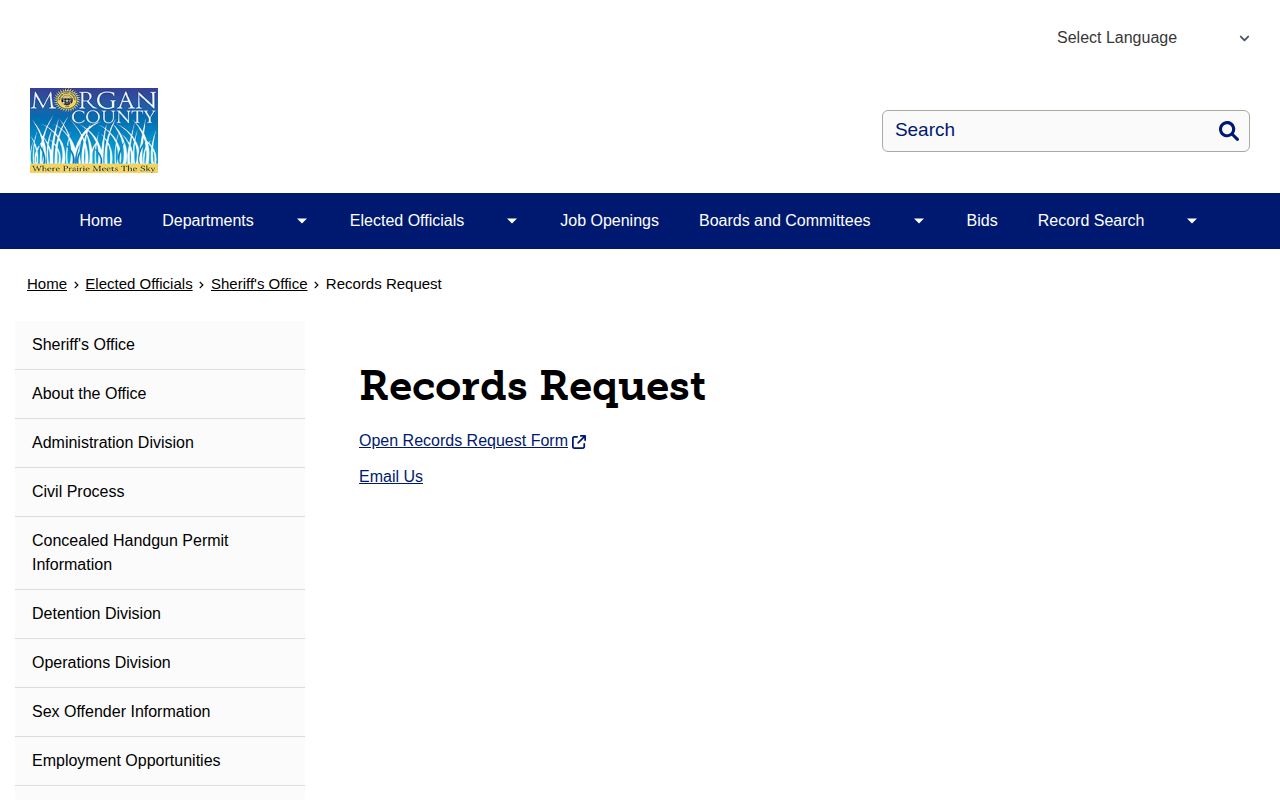Click the Elected Officials breadcrumb link
The width and height of the screenshot is (1280, 800).
139,284
